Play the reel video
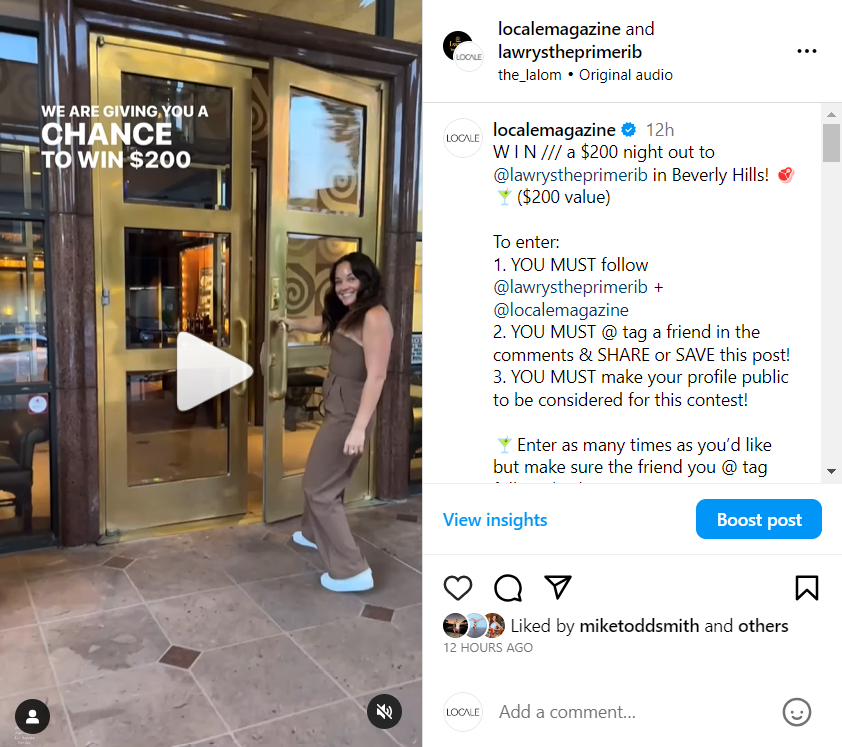The image size is (842, 747). click(214, 371)
